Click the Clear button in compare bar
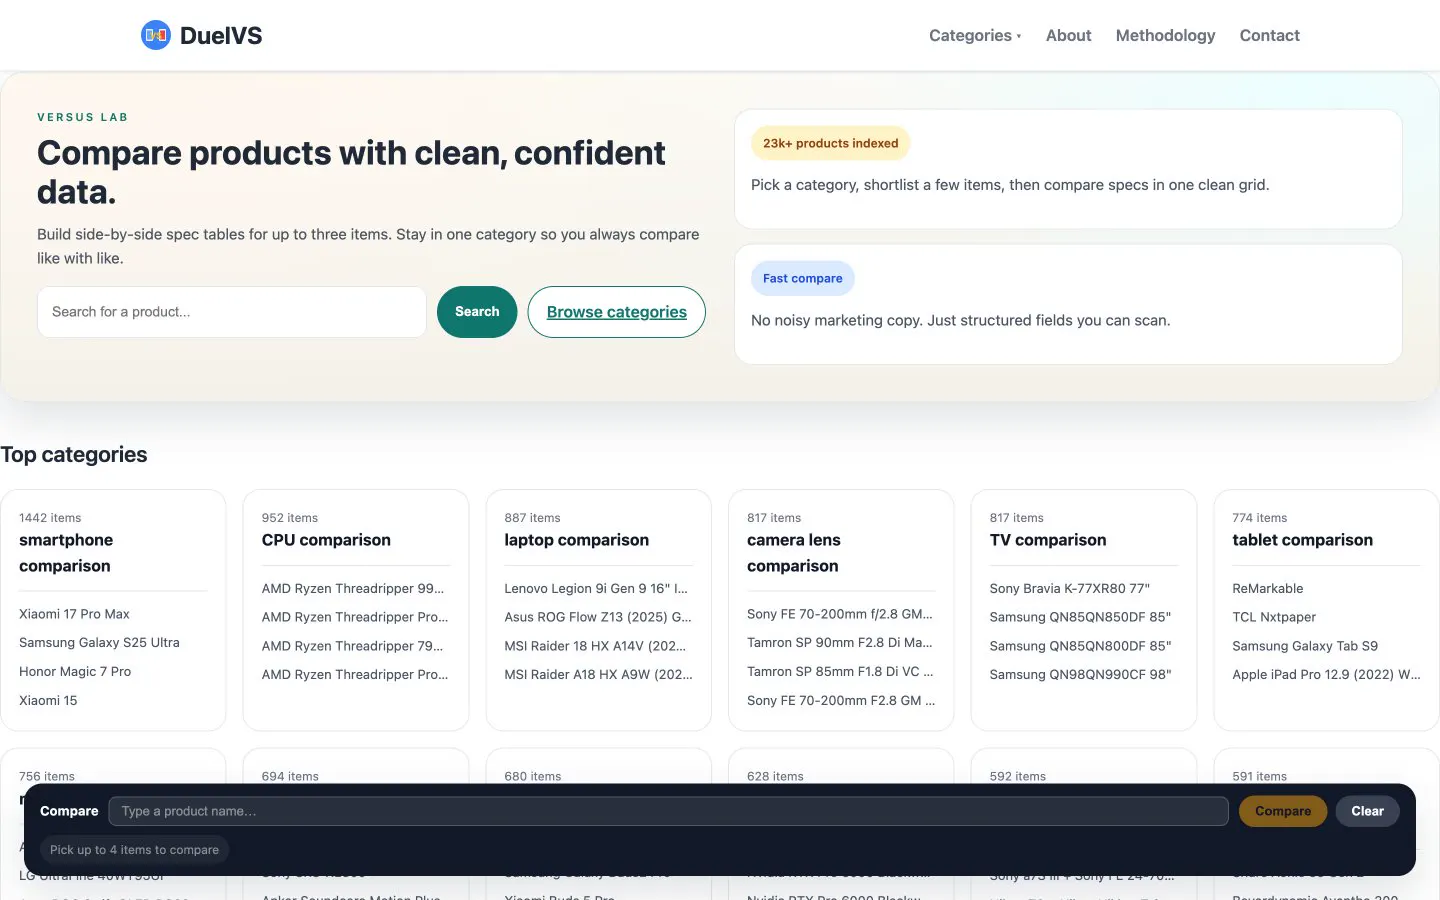1440x900 pixels. [1367, 811]
